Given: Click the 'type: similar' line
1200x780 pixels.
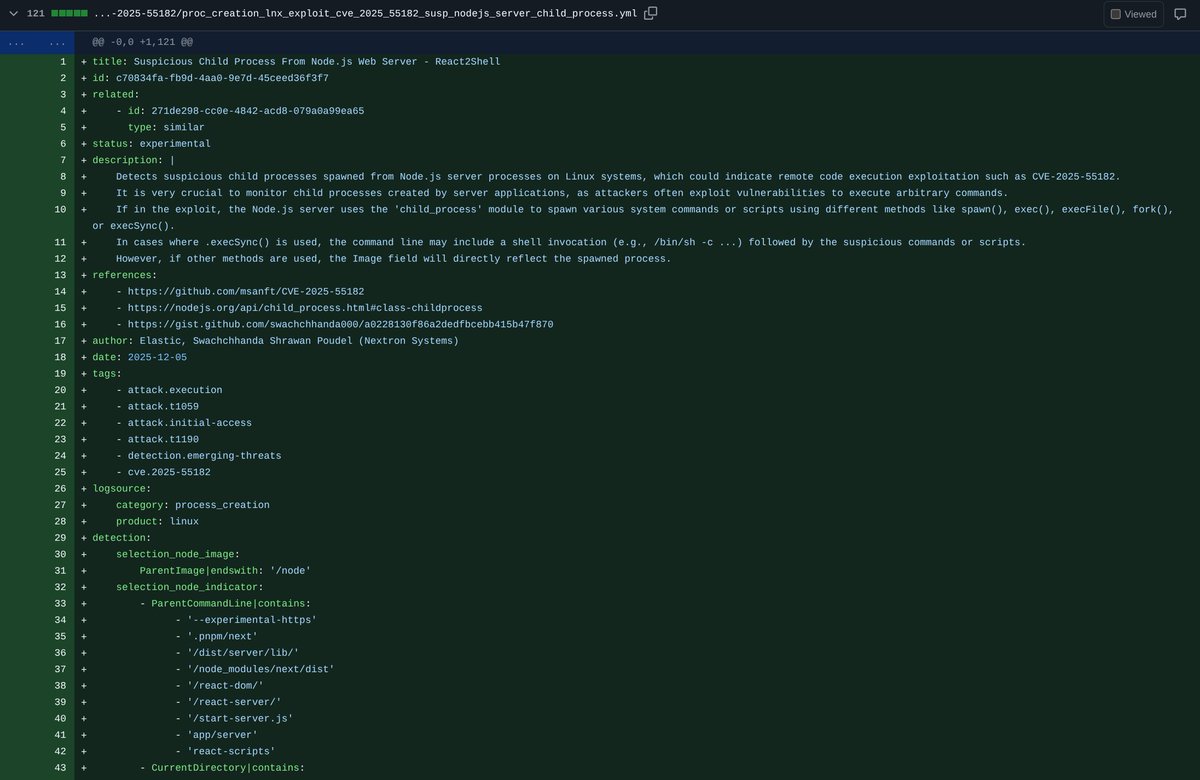Looking at the screenshot, I should (166, 127).
